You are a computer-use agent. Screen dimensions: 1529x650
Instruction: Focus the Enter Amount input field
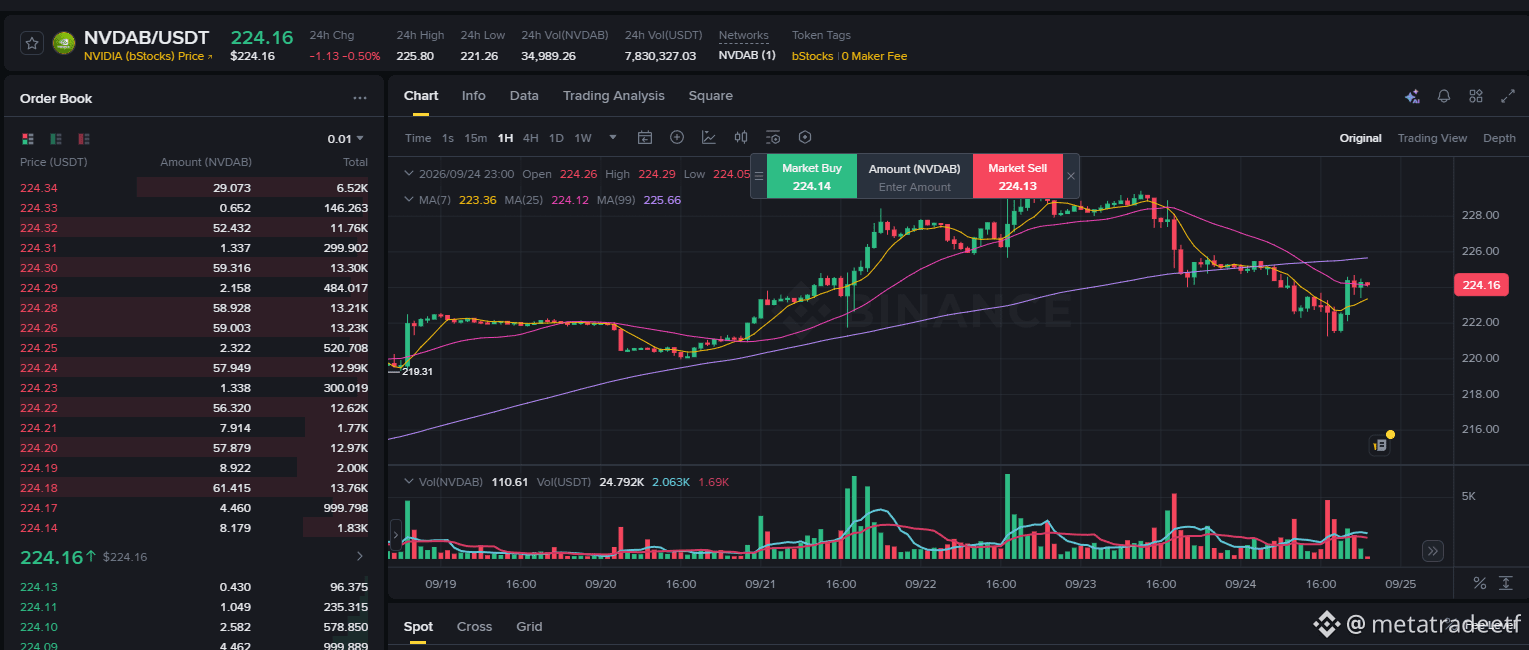point(915,187)
